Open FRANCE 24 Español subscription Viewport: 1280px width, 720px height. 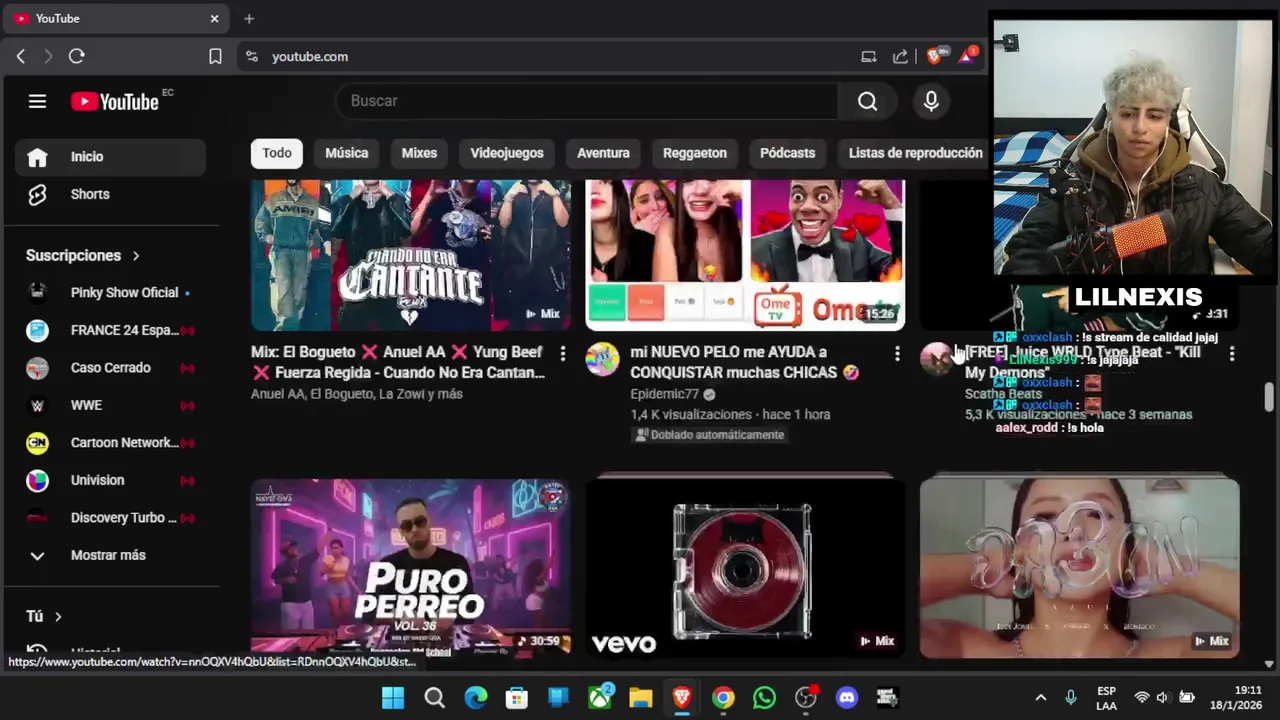110,330
